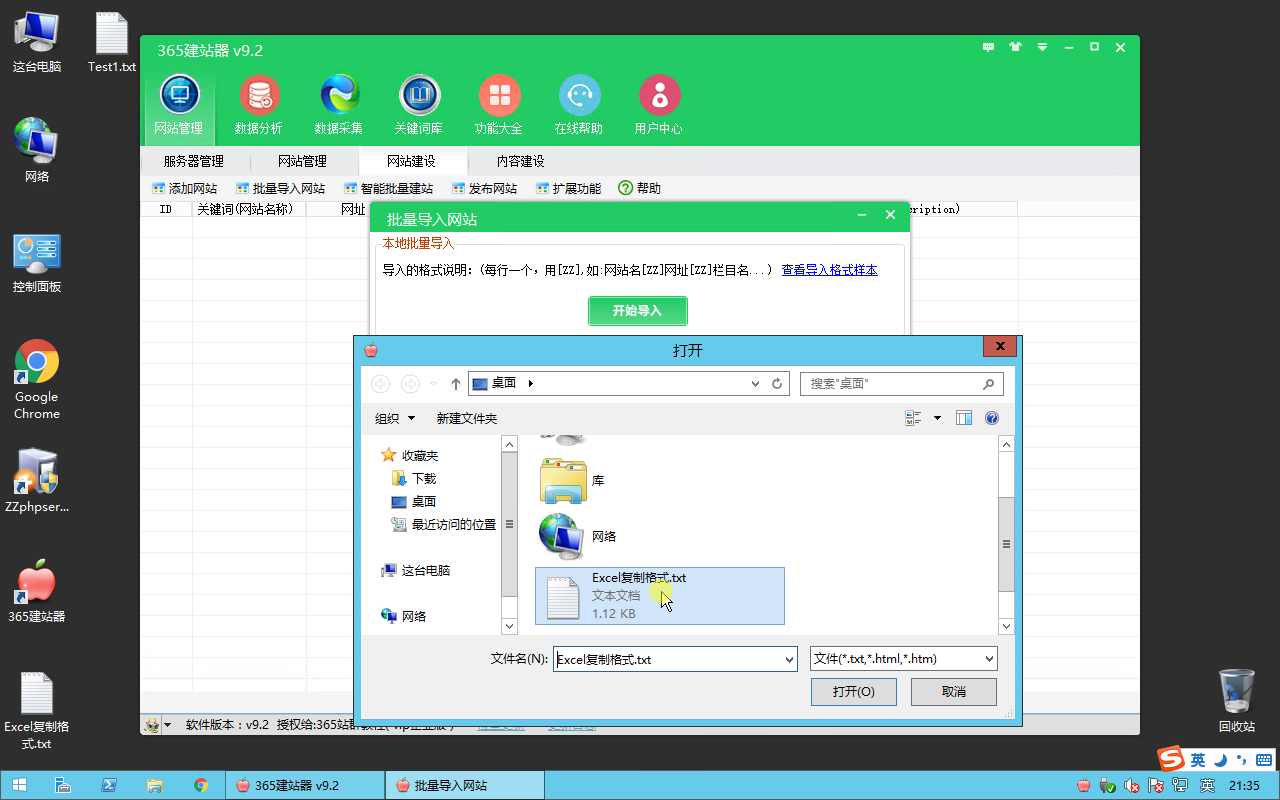Open Test1.txt on the desktop
This screenshot has height=800, width=1280.
coord(112,43)
